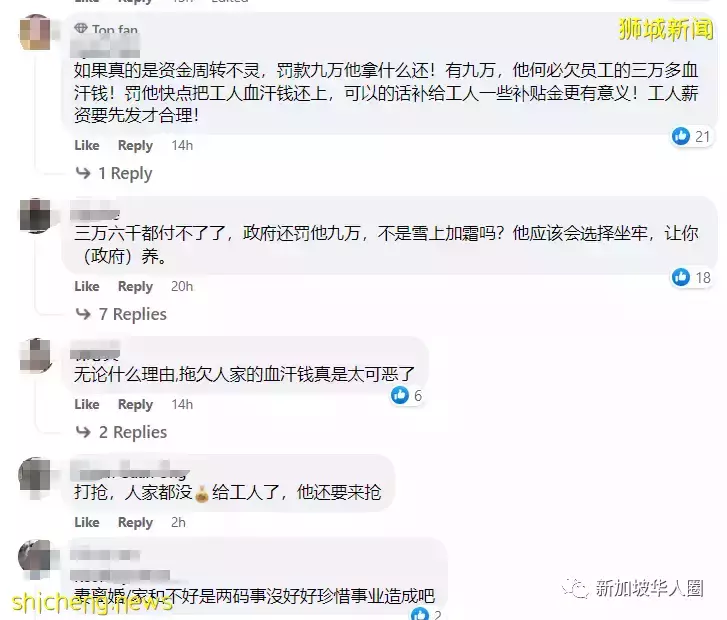Click the money bag emoji in the comment
The height and width of the screenshot is (620, 727).
click(x=202, y=493)
